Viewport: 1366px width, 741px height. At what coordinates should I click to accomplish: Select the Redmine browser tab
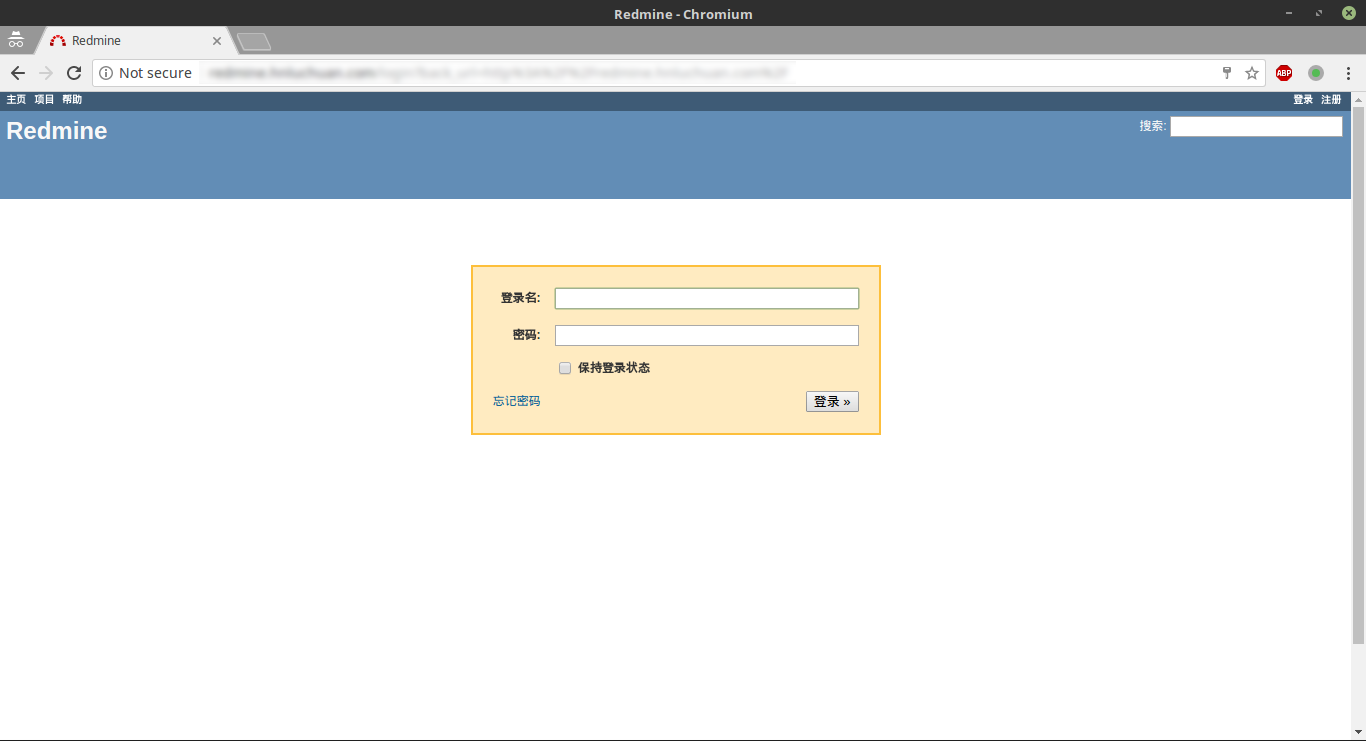(x=135, y=41)
